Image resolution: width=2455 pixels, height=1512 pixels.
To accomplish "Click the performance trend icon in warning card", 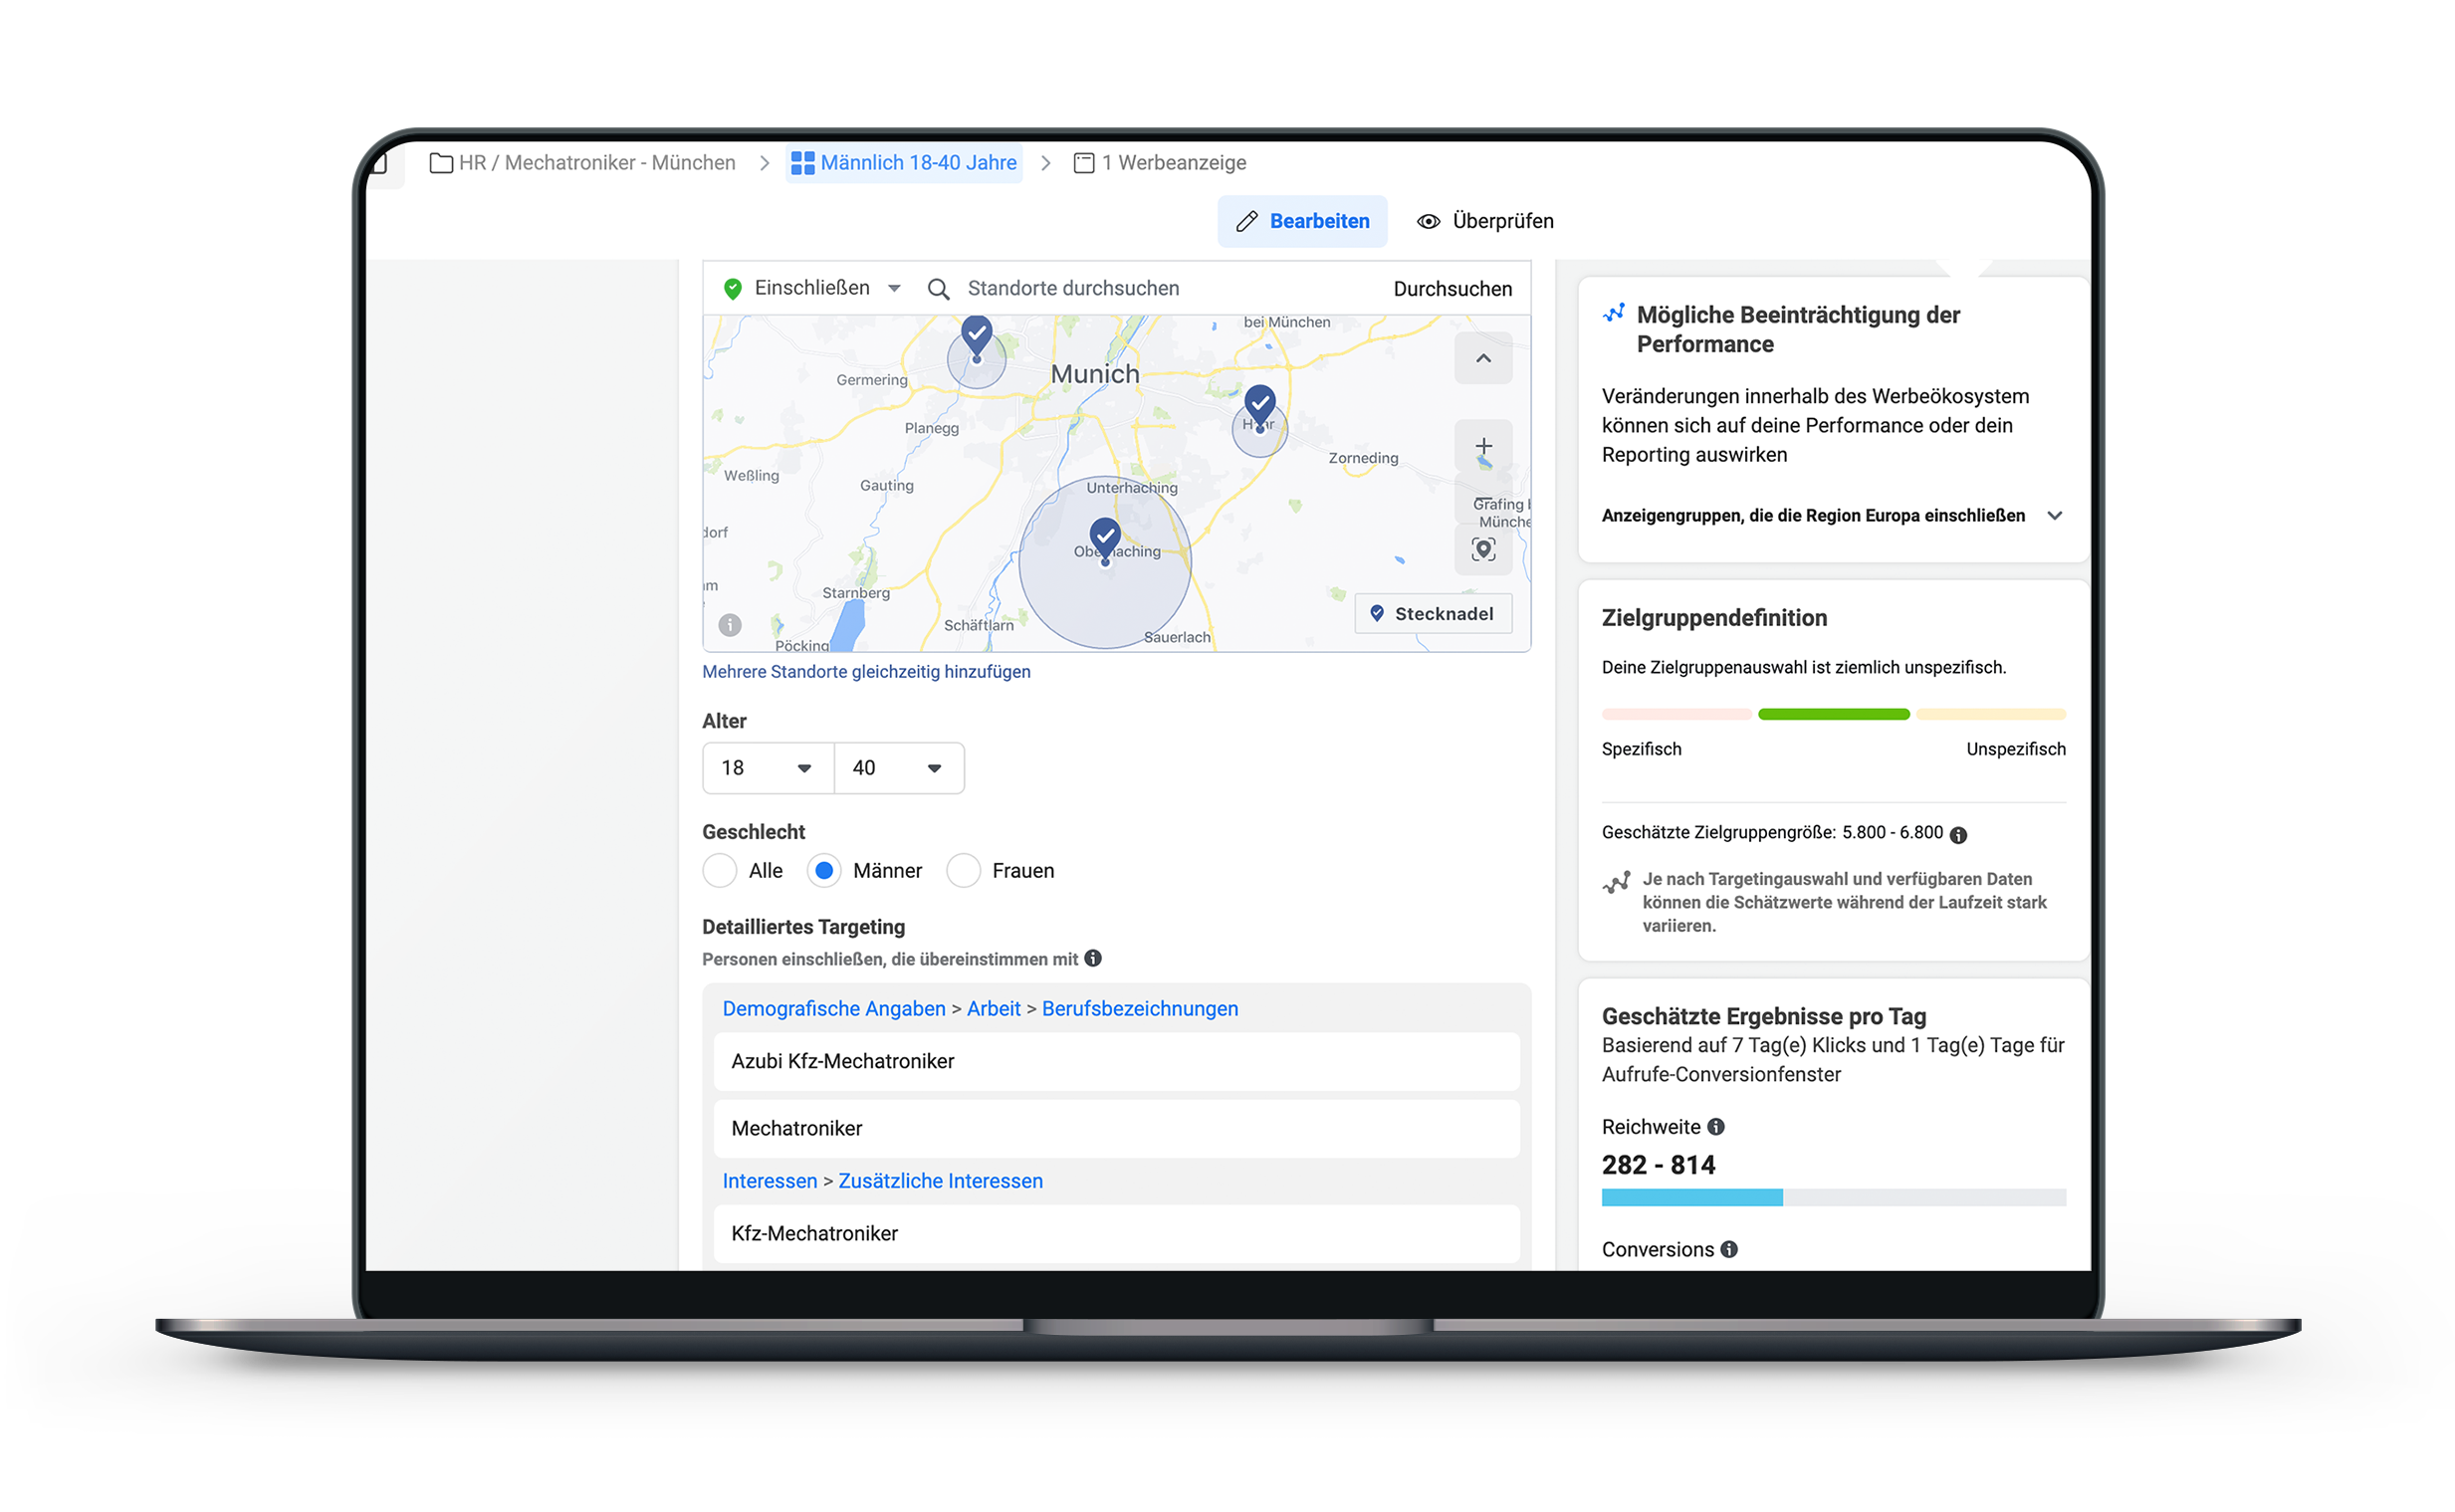I will coord(1613,314).
